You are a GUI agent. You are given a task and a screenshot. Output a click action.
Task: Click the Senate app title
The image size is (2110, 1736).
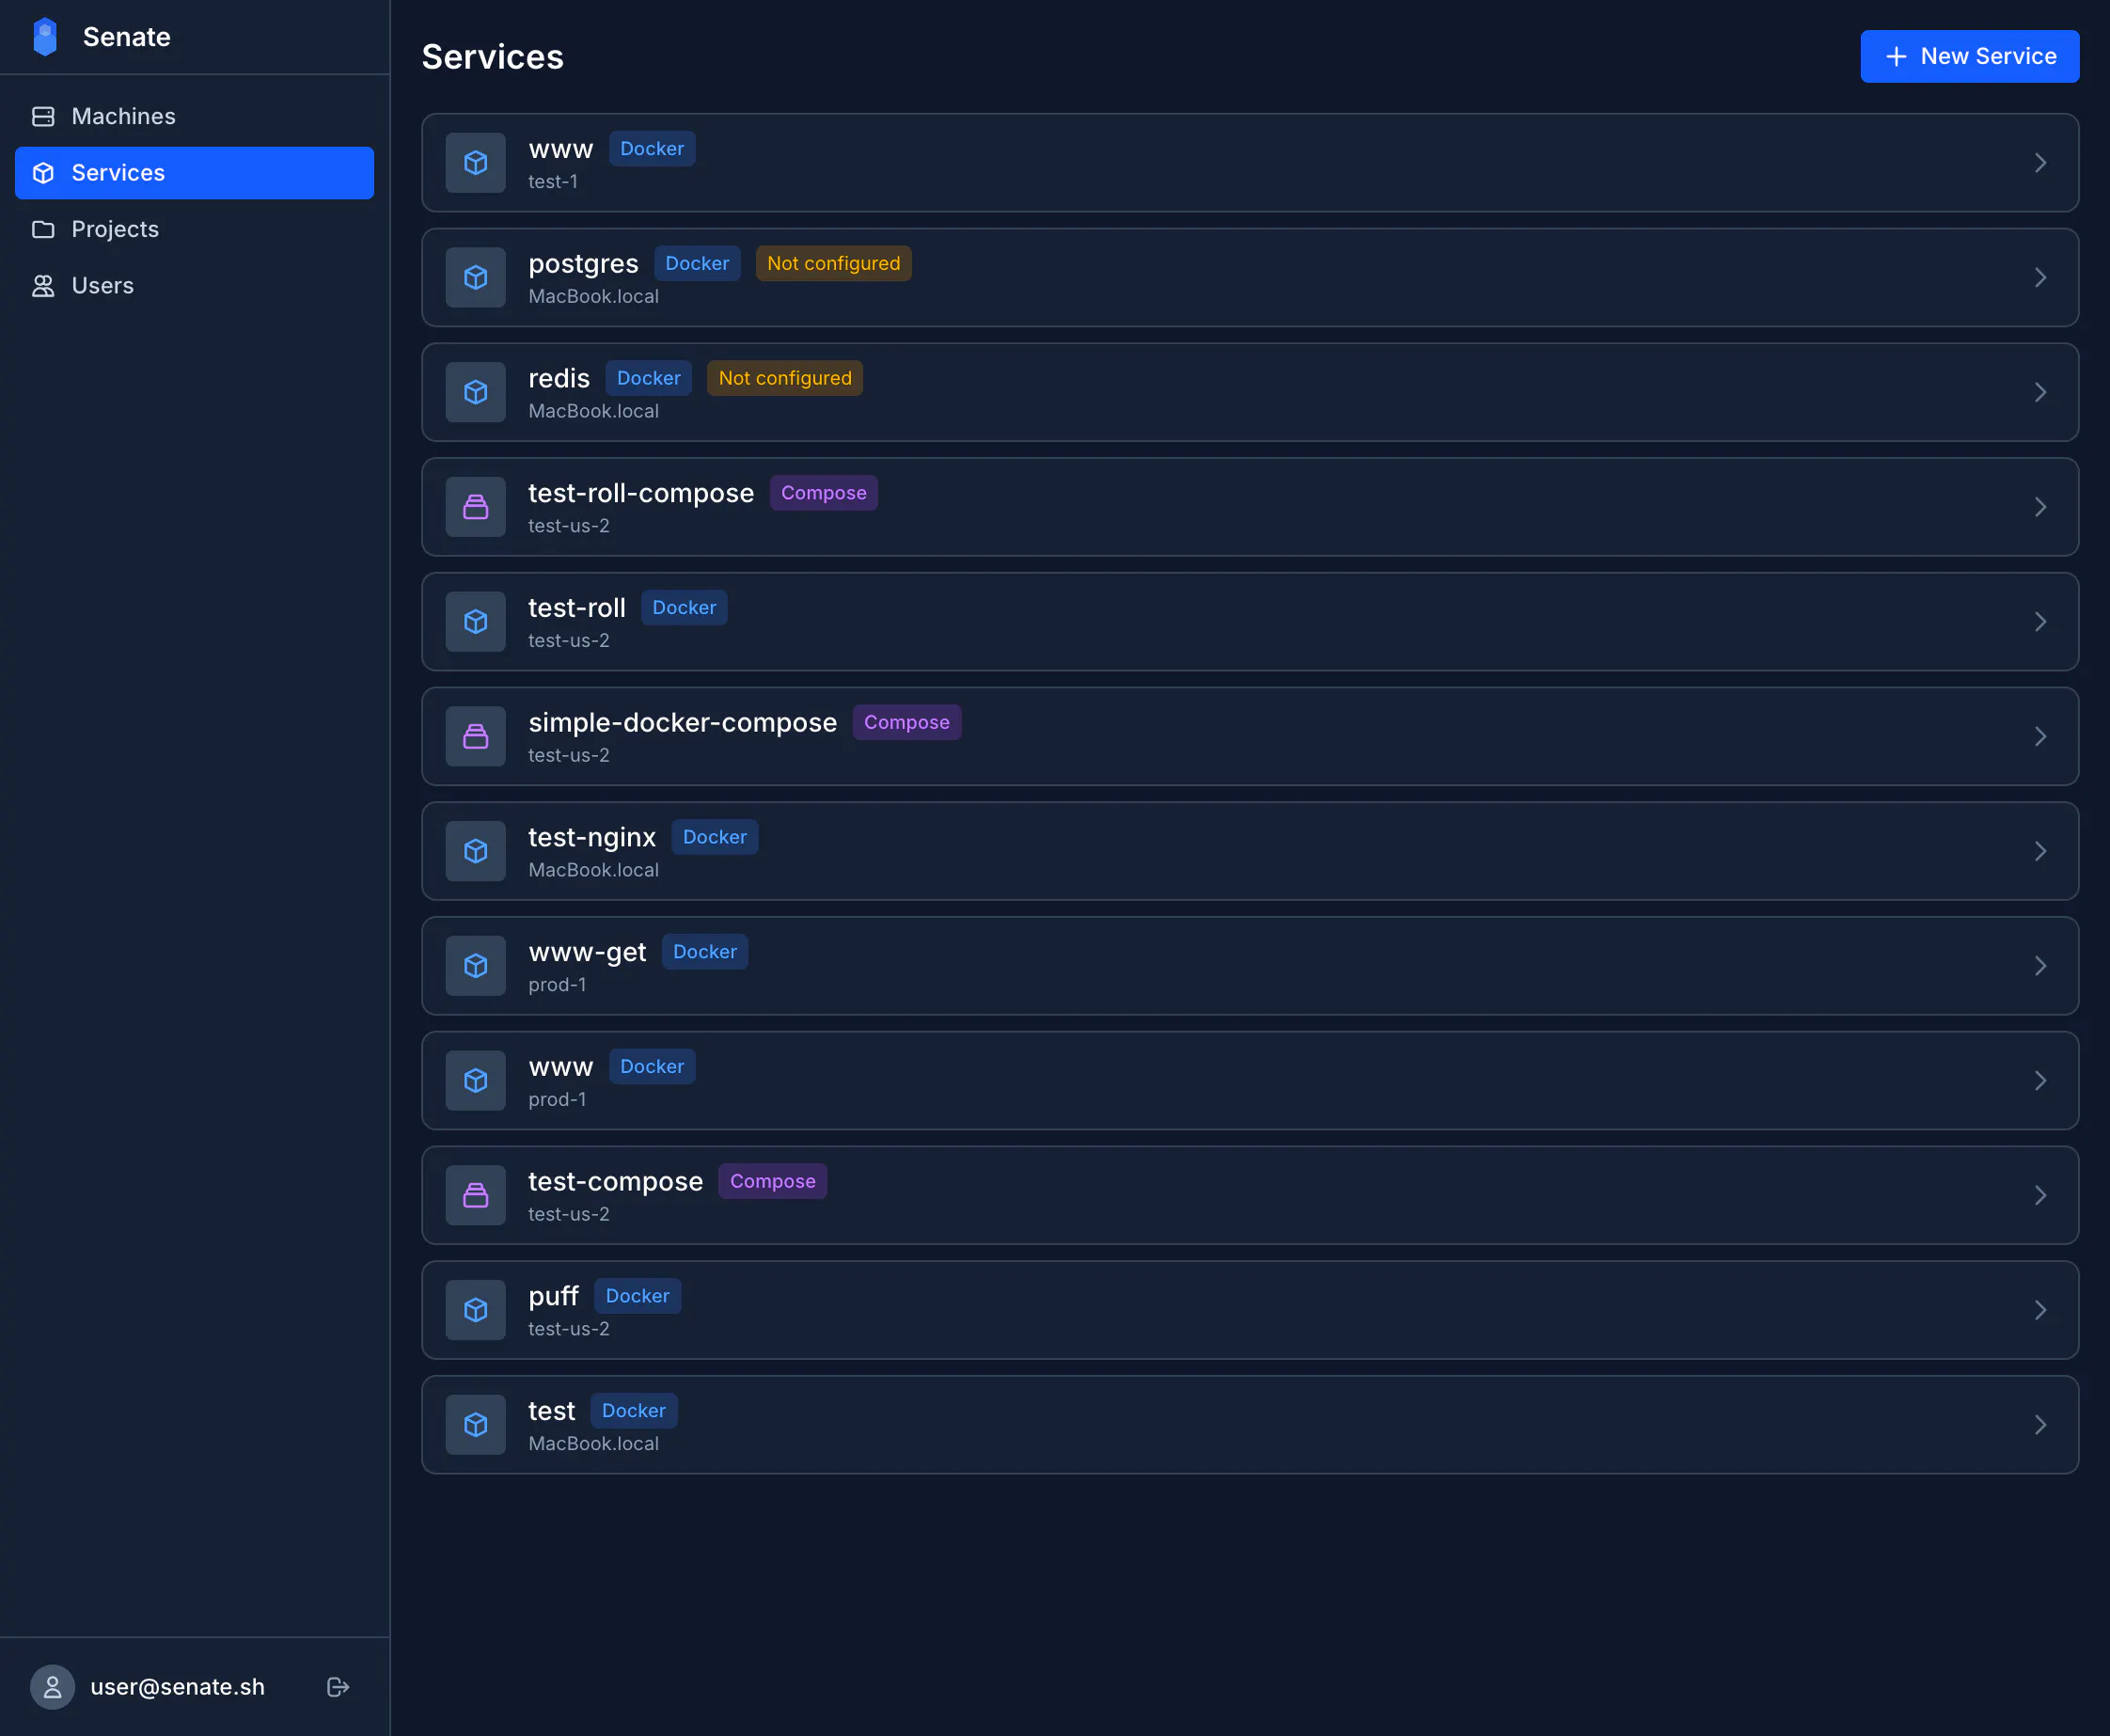127,37
